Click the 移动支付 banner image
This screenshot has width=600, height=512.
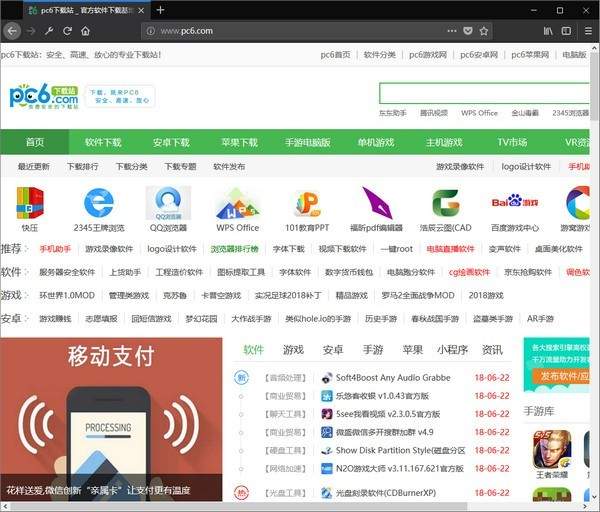click(x=111, y=418)
